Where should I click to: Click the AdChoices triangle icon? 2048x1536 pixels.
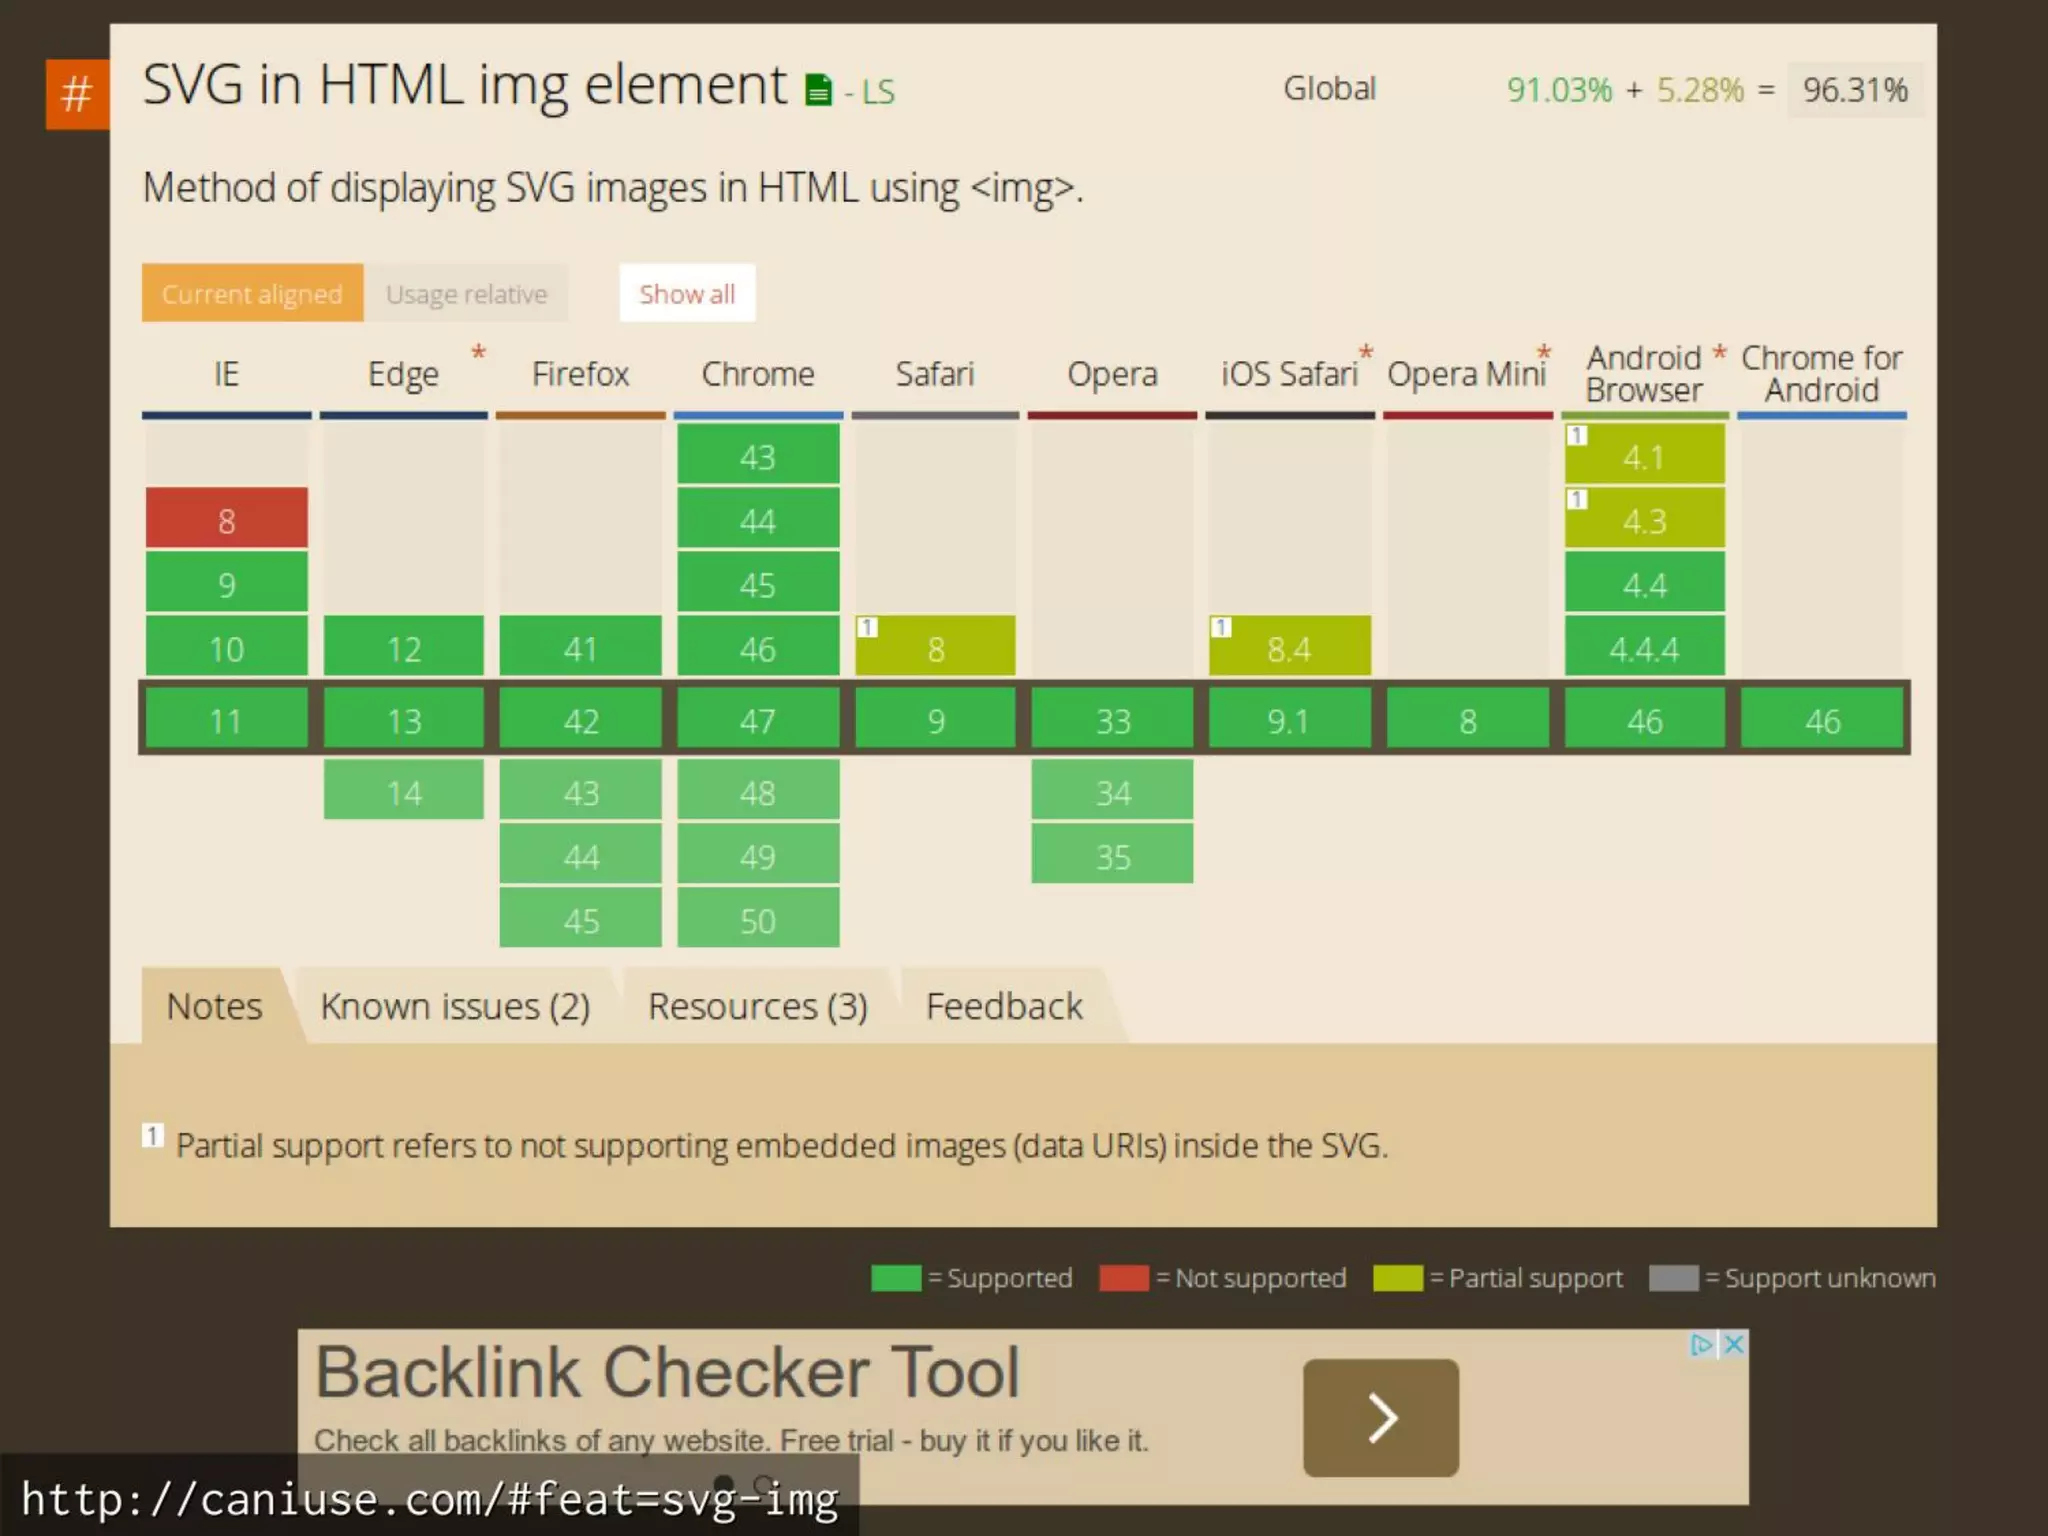[1700, 1344]
